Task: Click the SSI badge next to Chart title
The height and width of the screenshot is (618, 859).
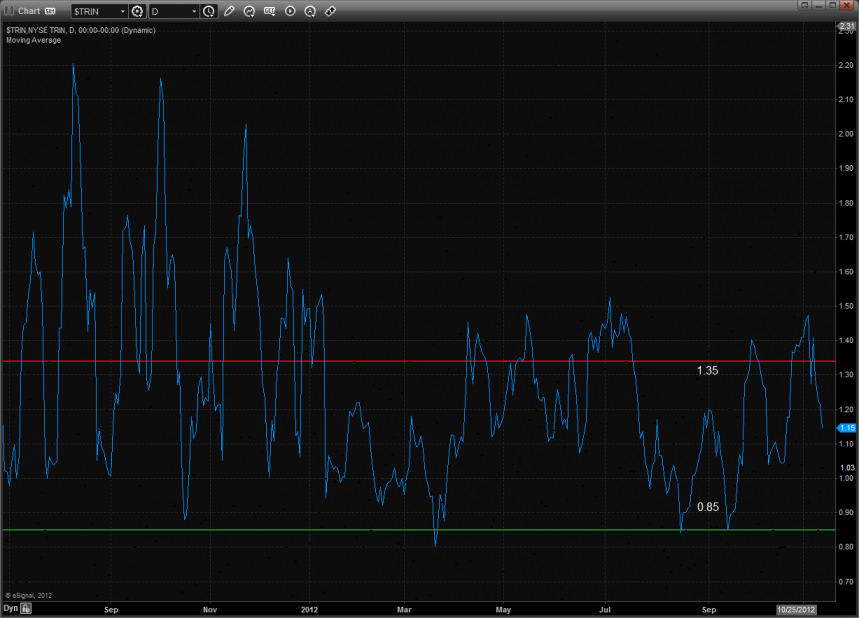Action: (49, 11)
